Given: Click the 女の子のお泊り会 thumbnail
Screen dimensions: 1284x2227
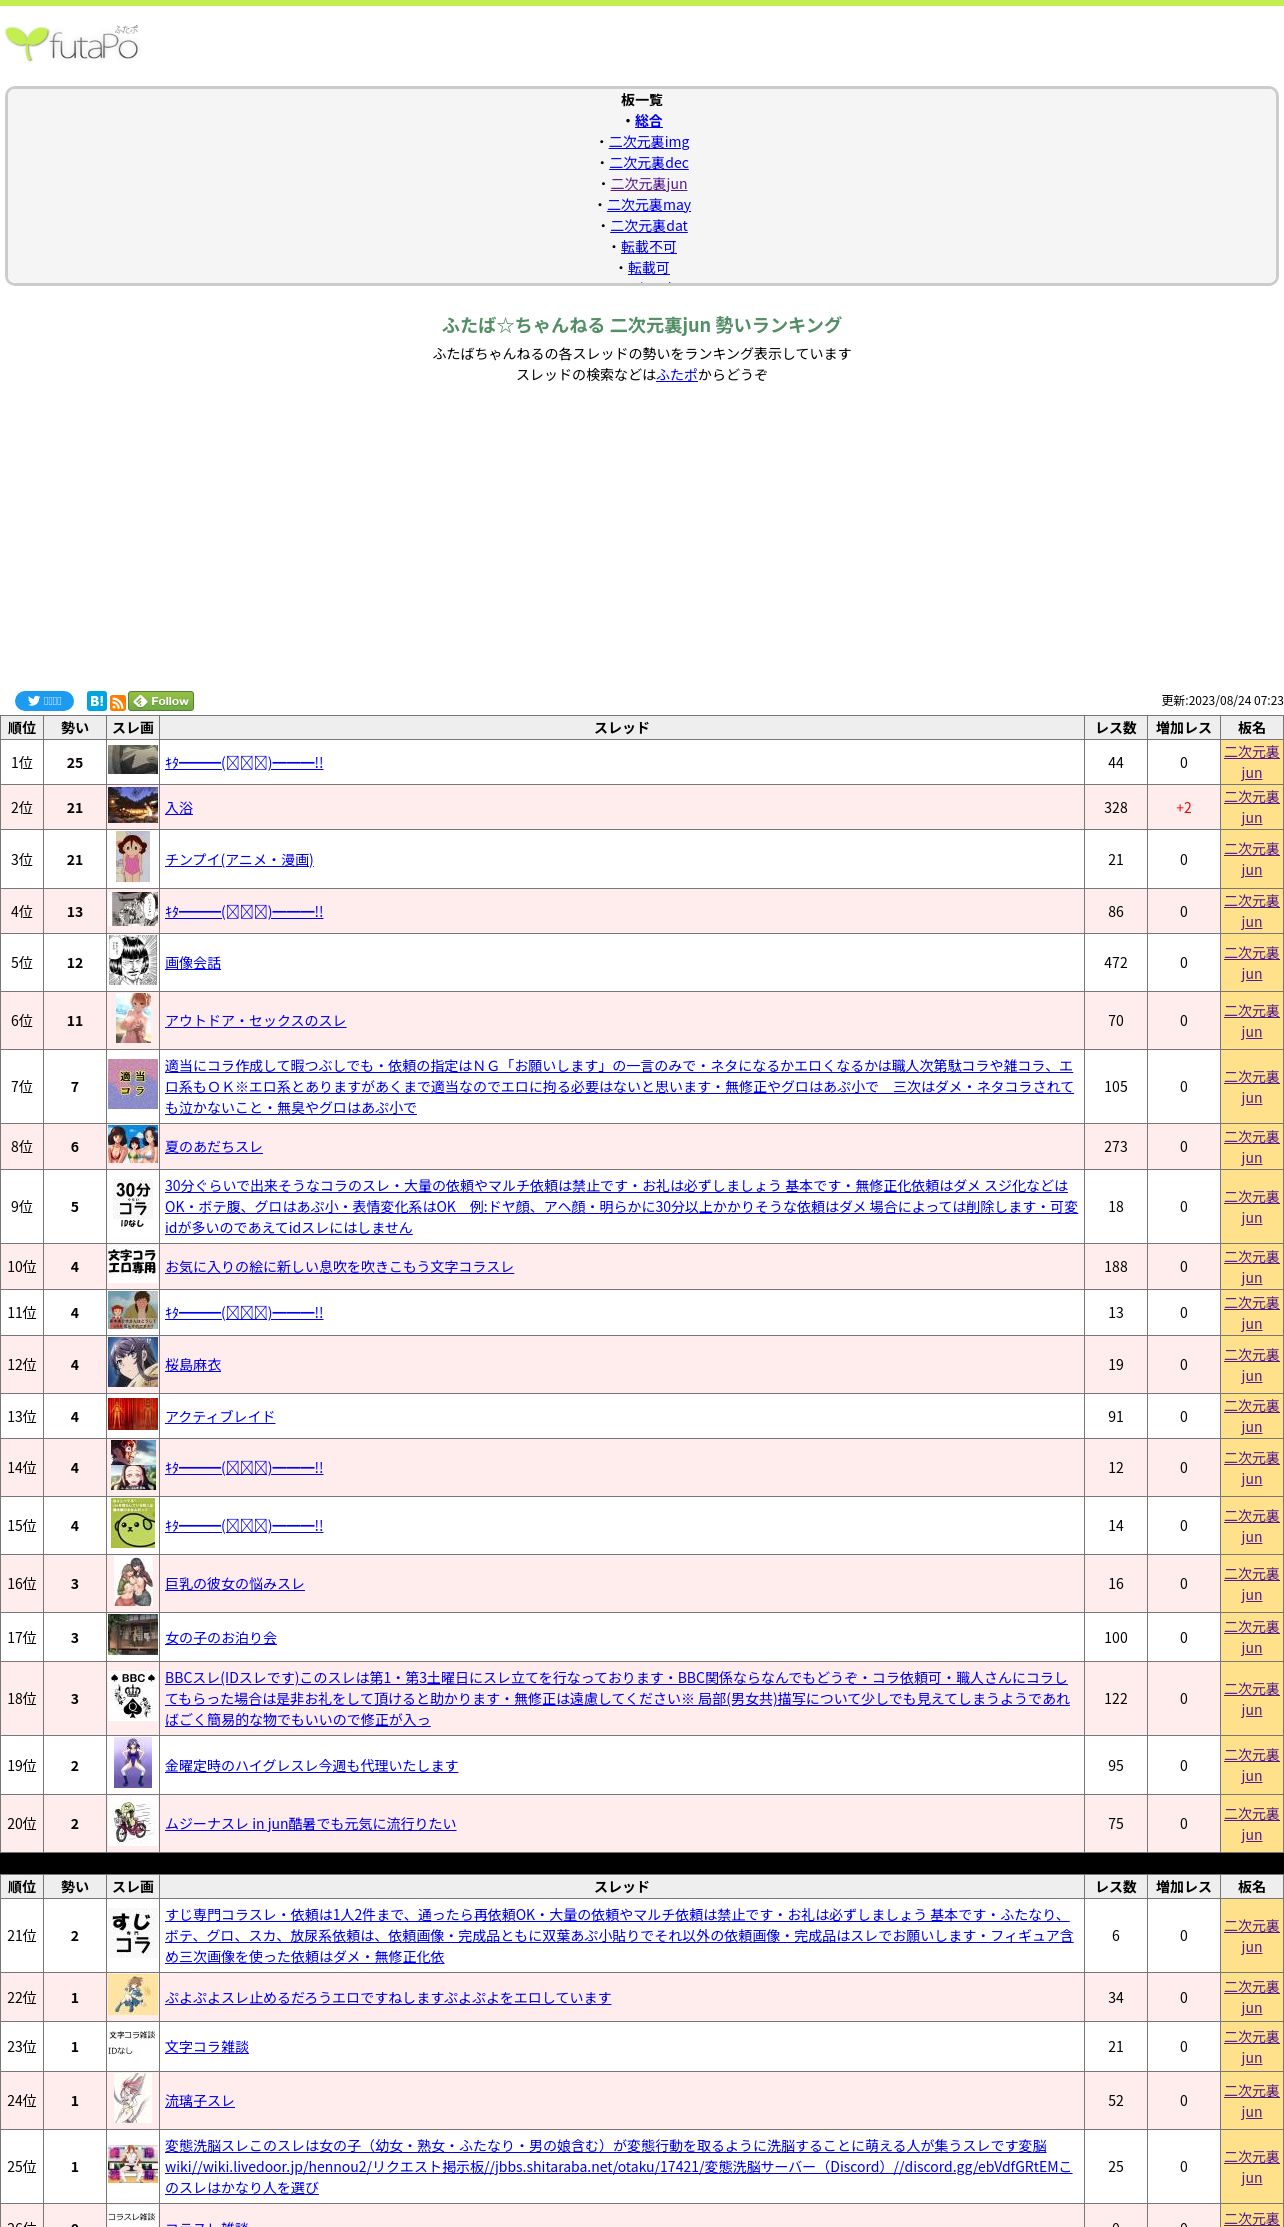Looking at the screenshot, I should point(133,1635).
